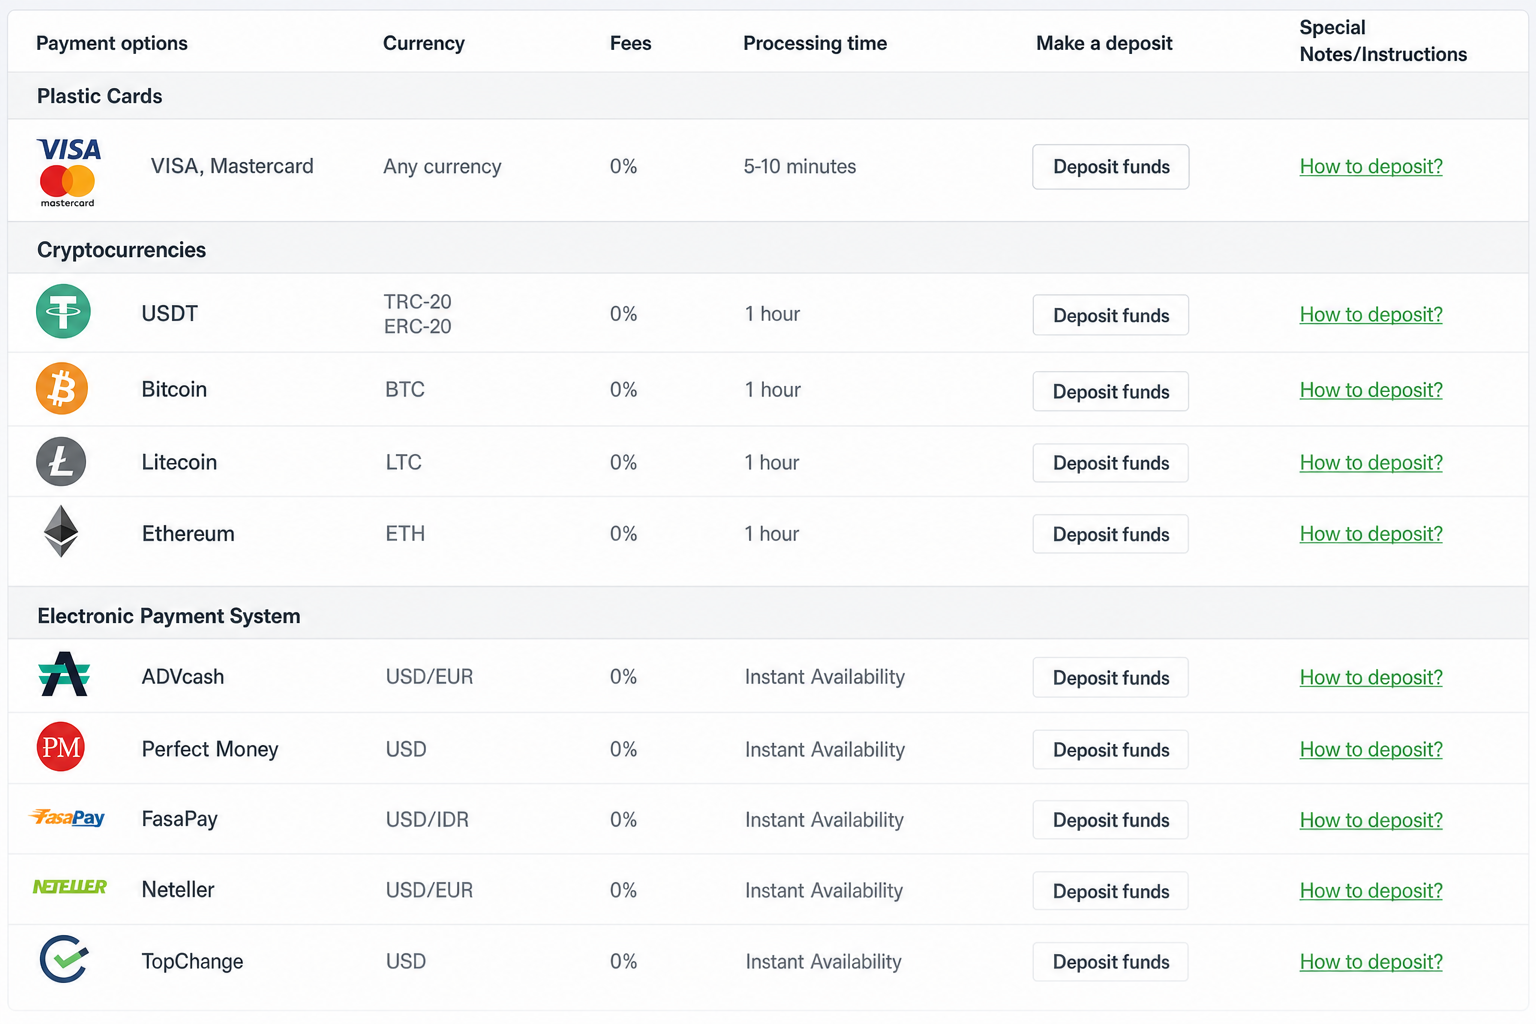This screenshot has height=1024, width=1536.
Task: Click the ADVcash logo icon
Action: (64, 674)
